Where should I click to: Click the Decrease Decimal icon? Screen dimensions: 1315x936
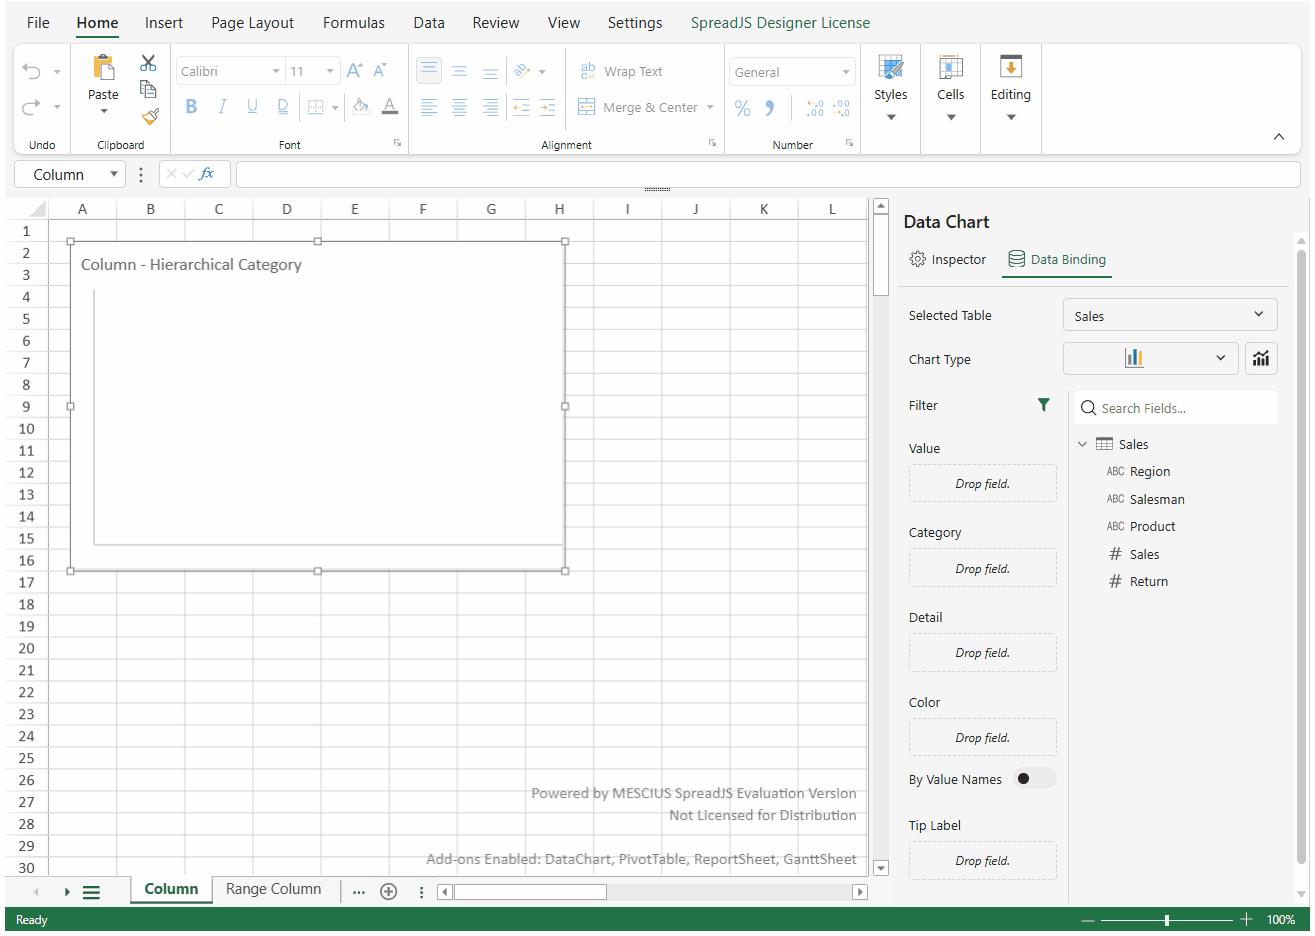842,108
